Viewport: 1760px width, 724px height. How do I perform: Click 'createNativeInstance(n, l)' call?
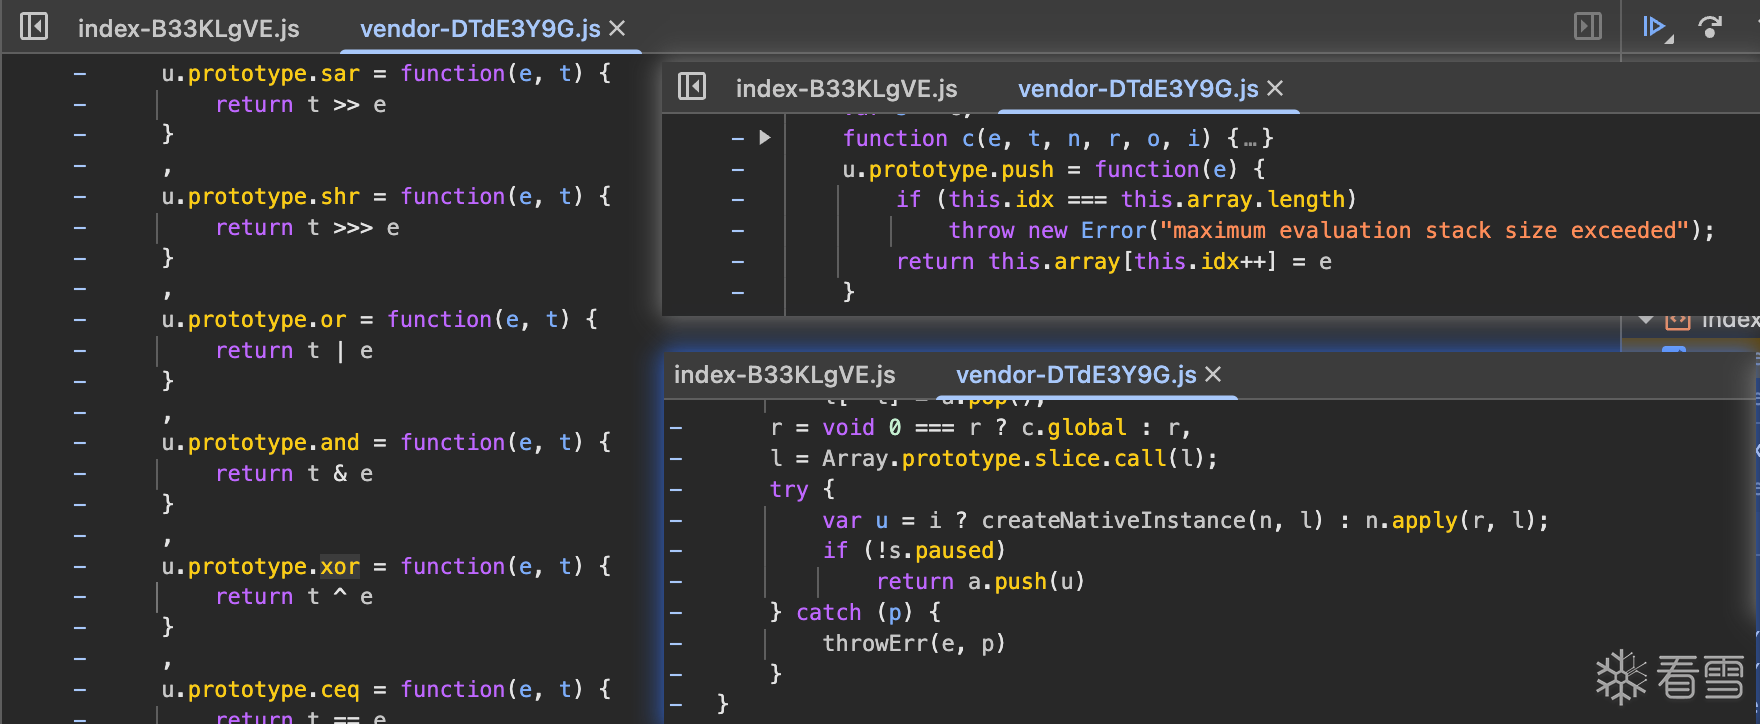[x=1153, y=521]
